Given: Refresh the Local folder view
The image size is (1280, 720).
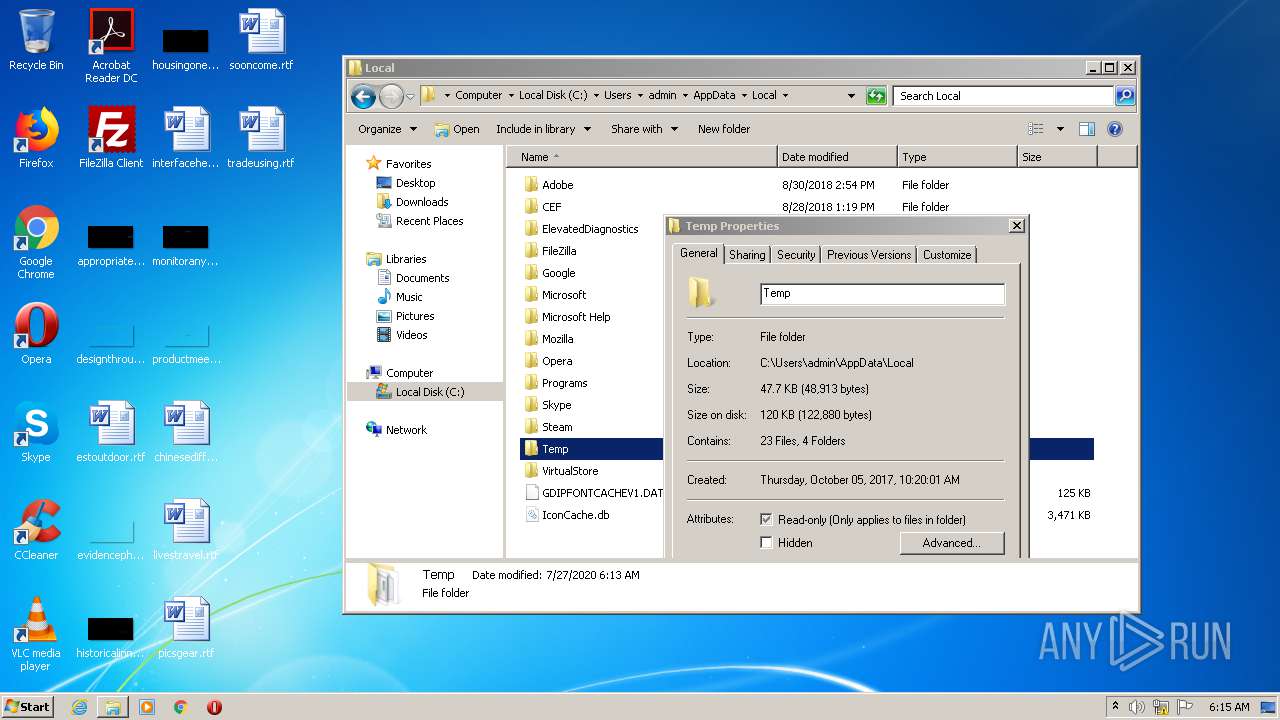Looking at the screenshot, I should point(876,96).
